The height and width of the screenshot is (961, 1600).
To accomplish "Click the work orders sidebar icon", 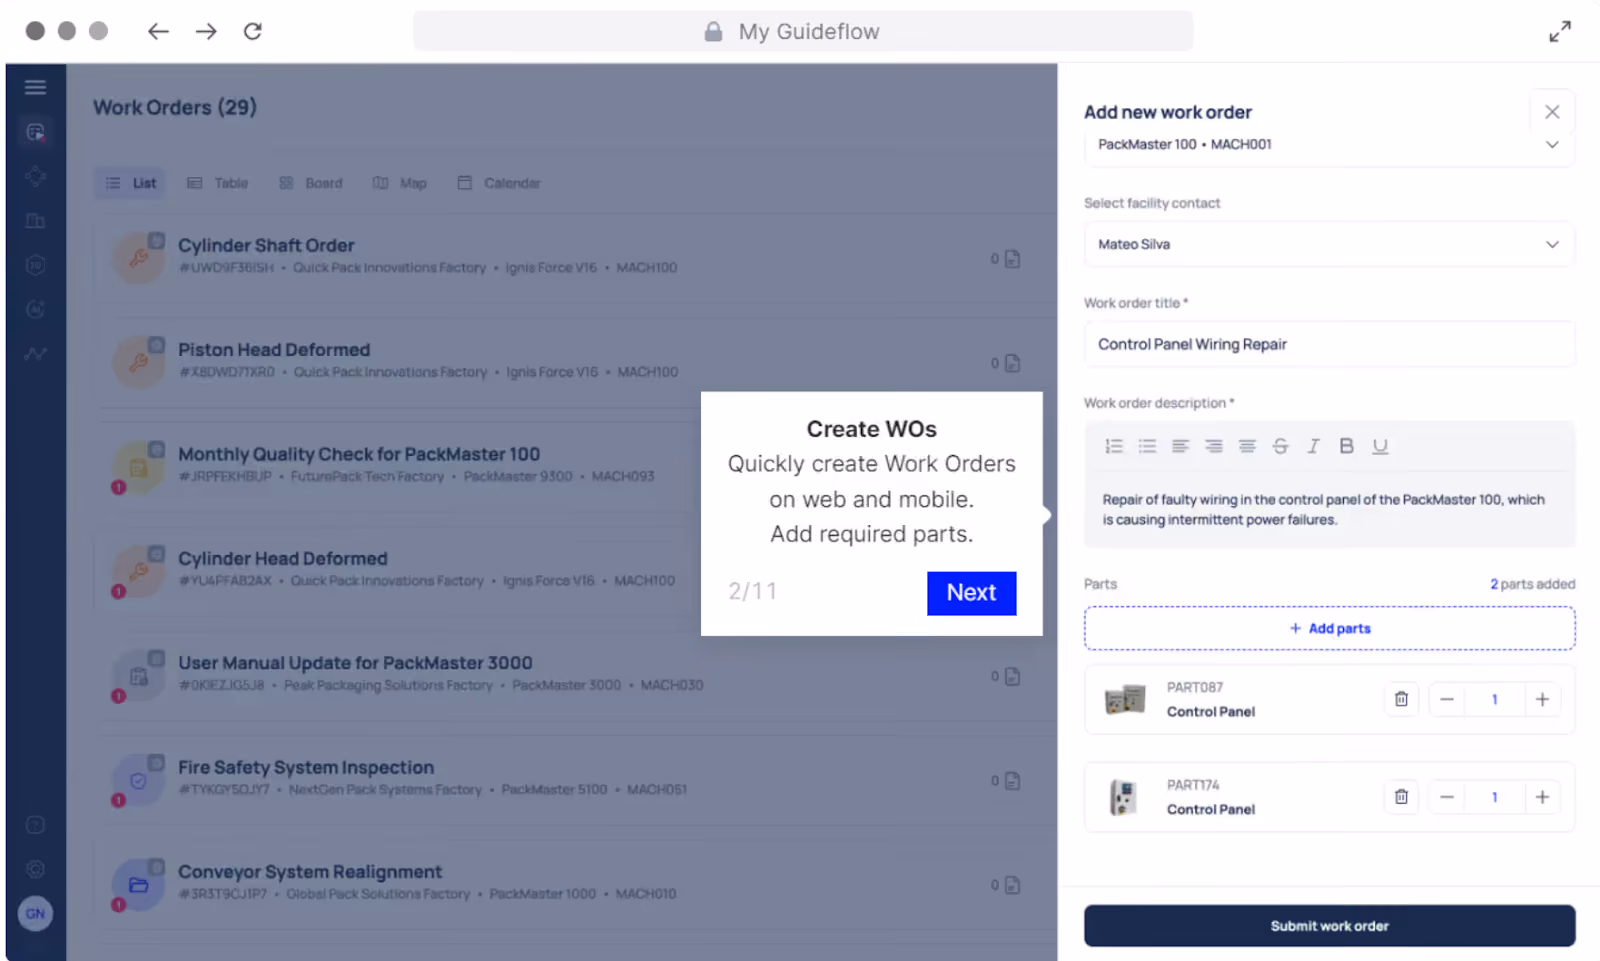I will tap(35, 132).
